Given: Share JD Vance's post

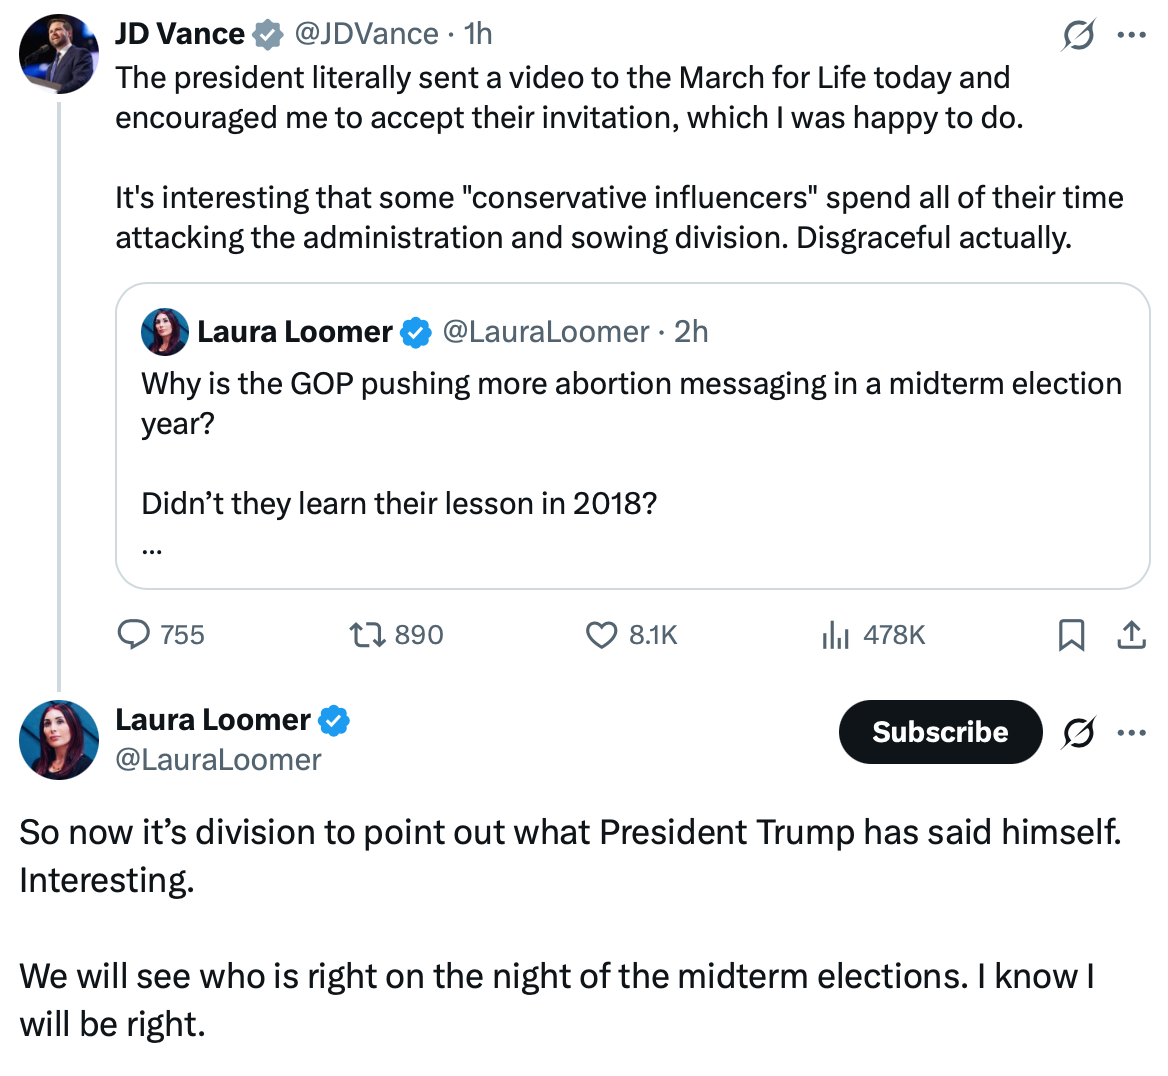Looking at the screenshot, I should pyautogui.click(x=1131, y=635).
